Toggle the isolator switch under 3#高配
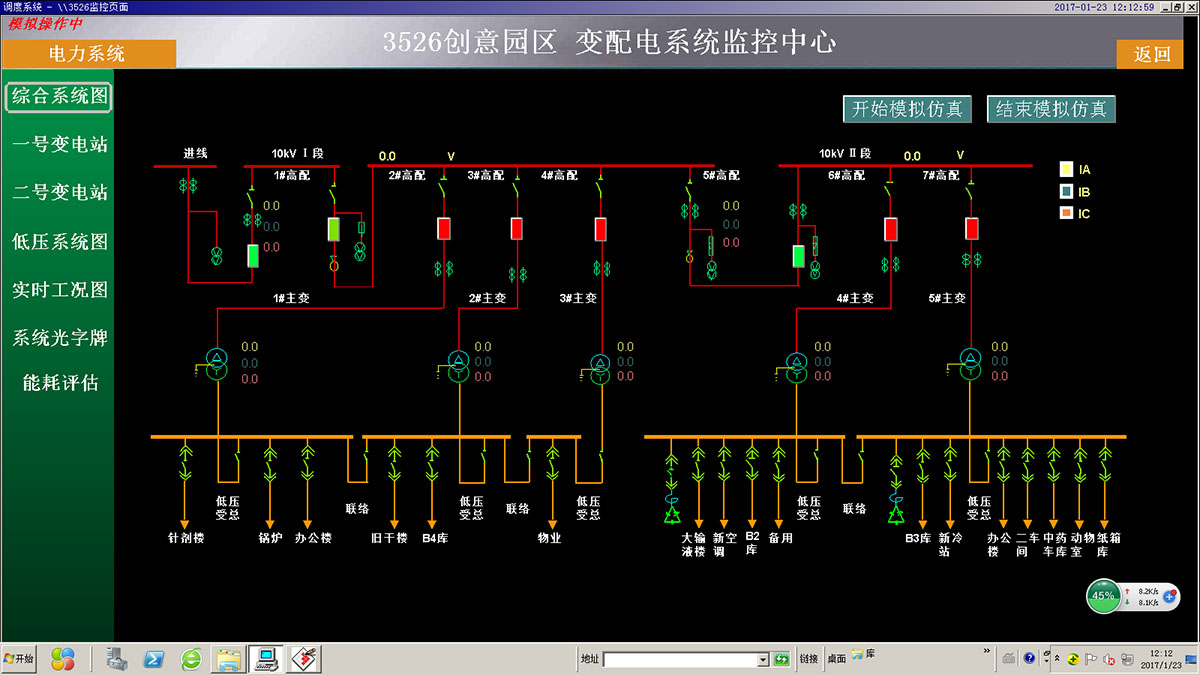 point(516,188)
